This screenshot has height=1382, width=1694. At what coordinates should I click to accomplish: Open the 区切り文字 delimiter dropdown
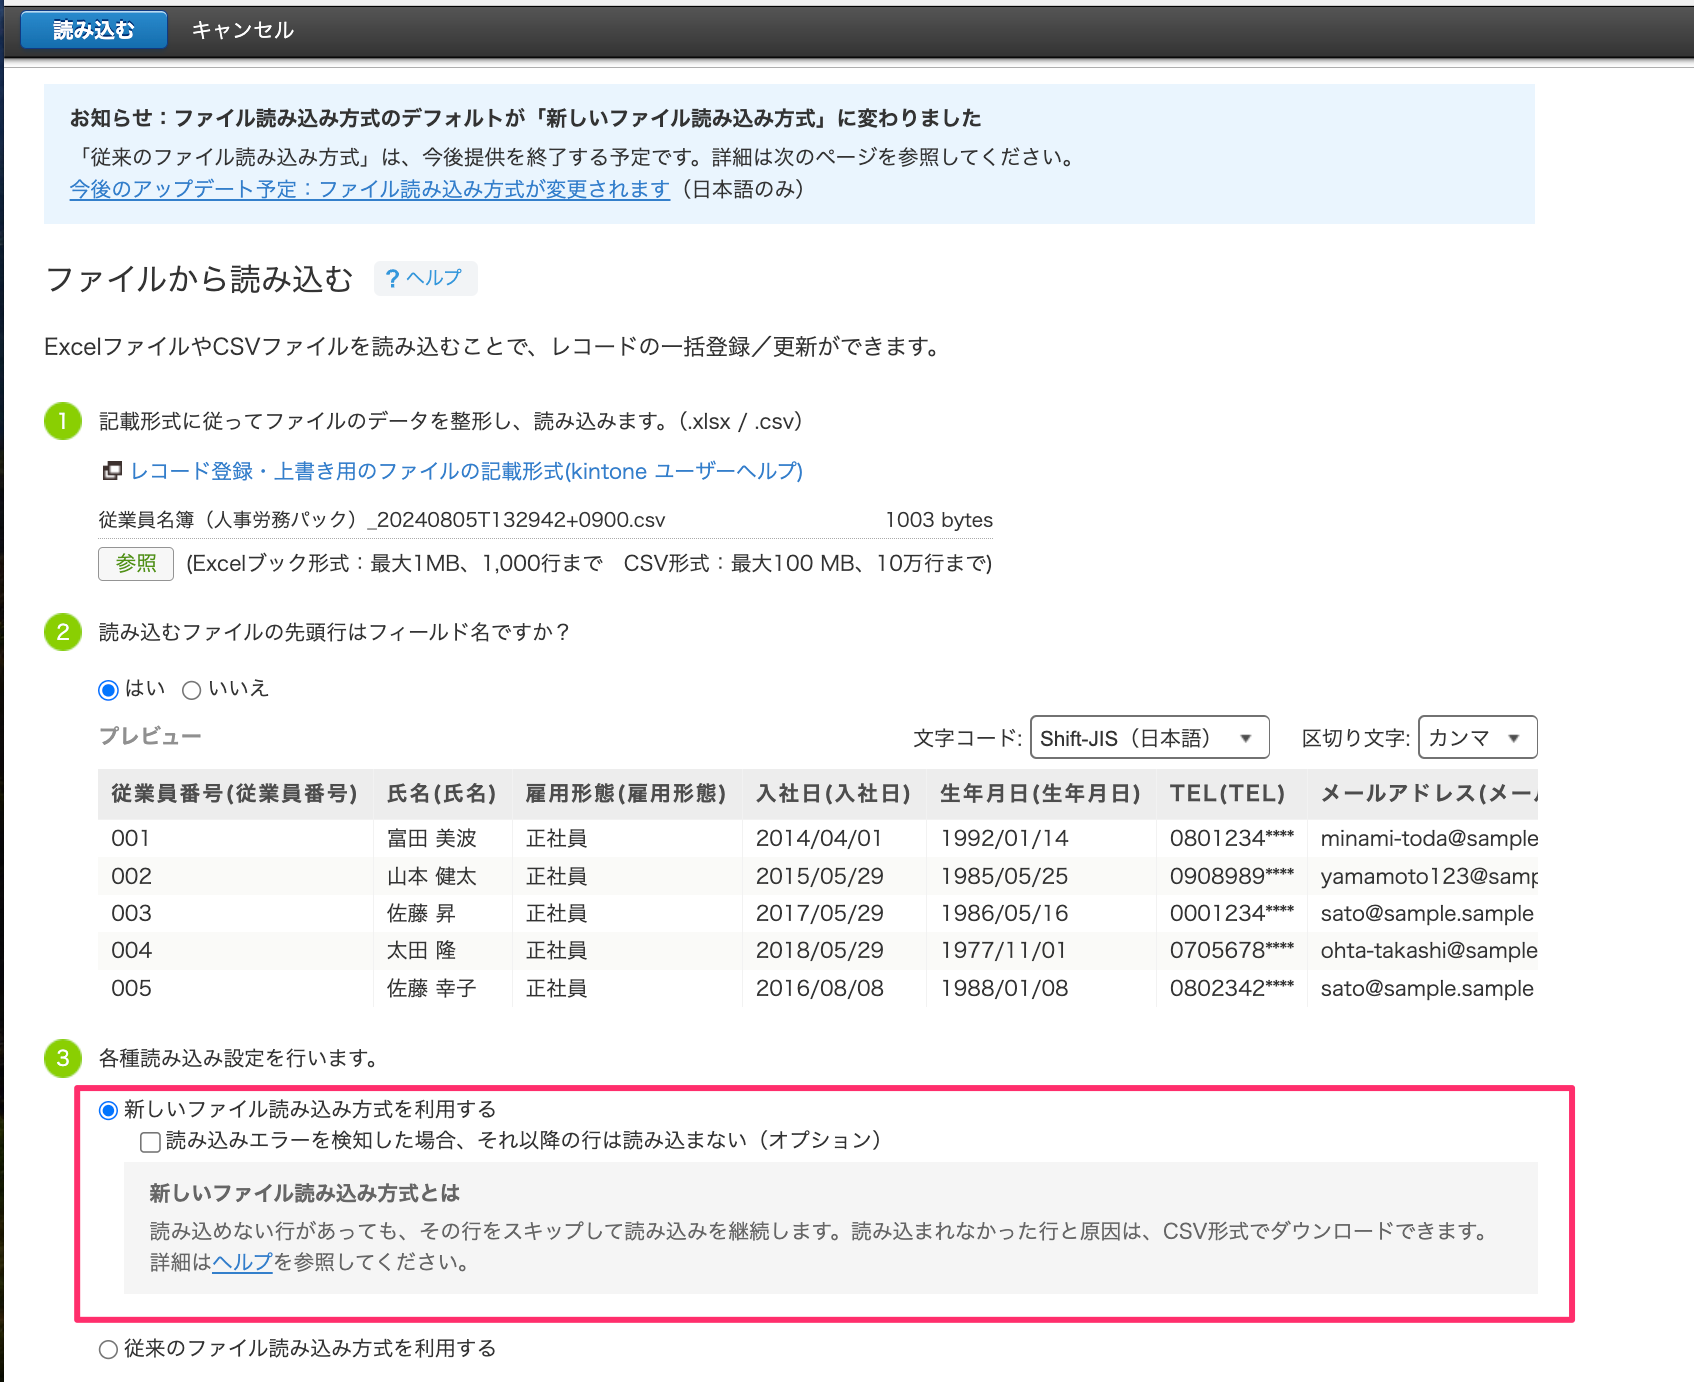1477,737
